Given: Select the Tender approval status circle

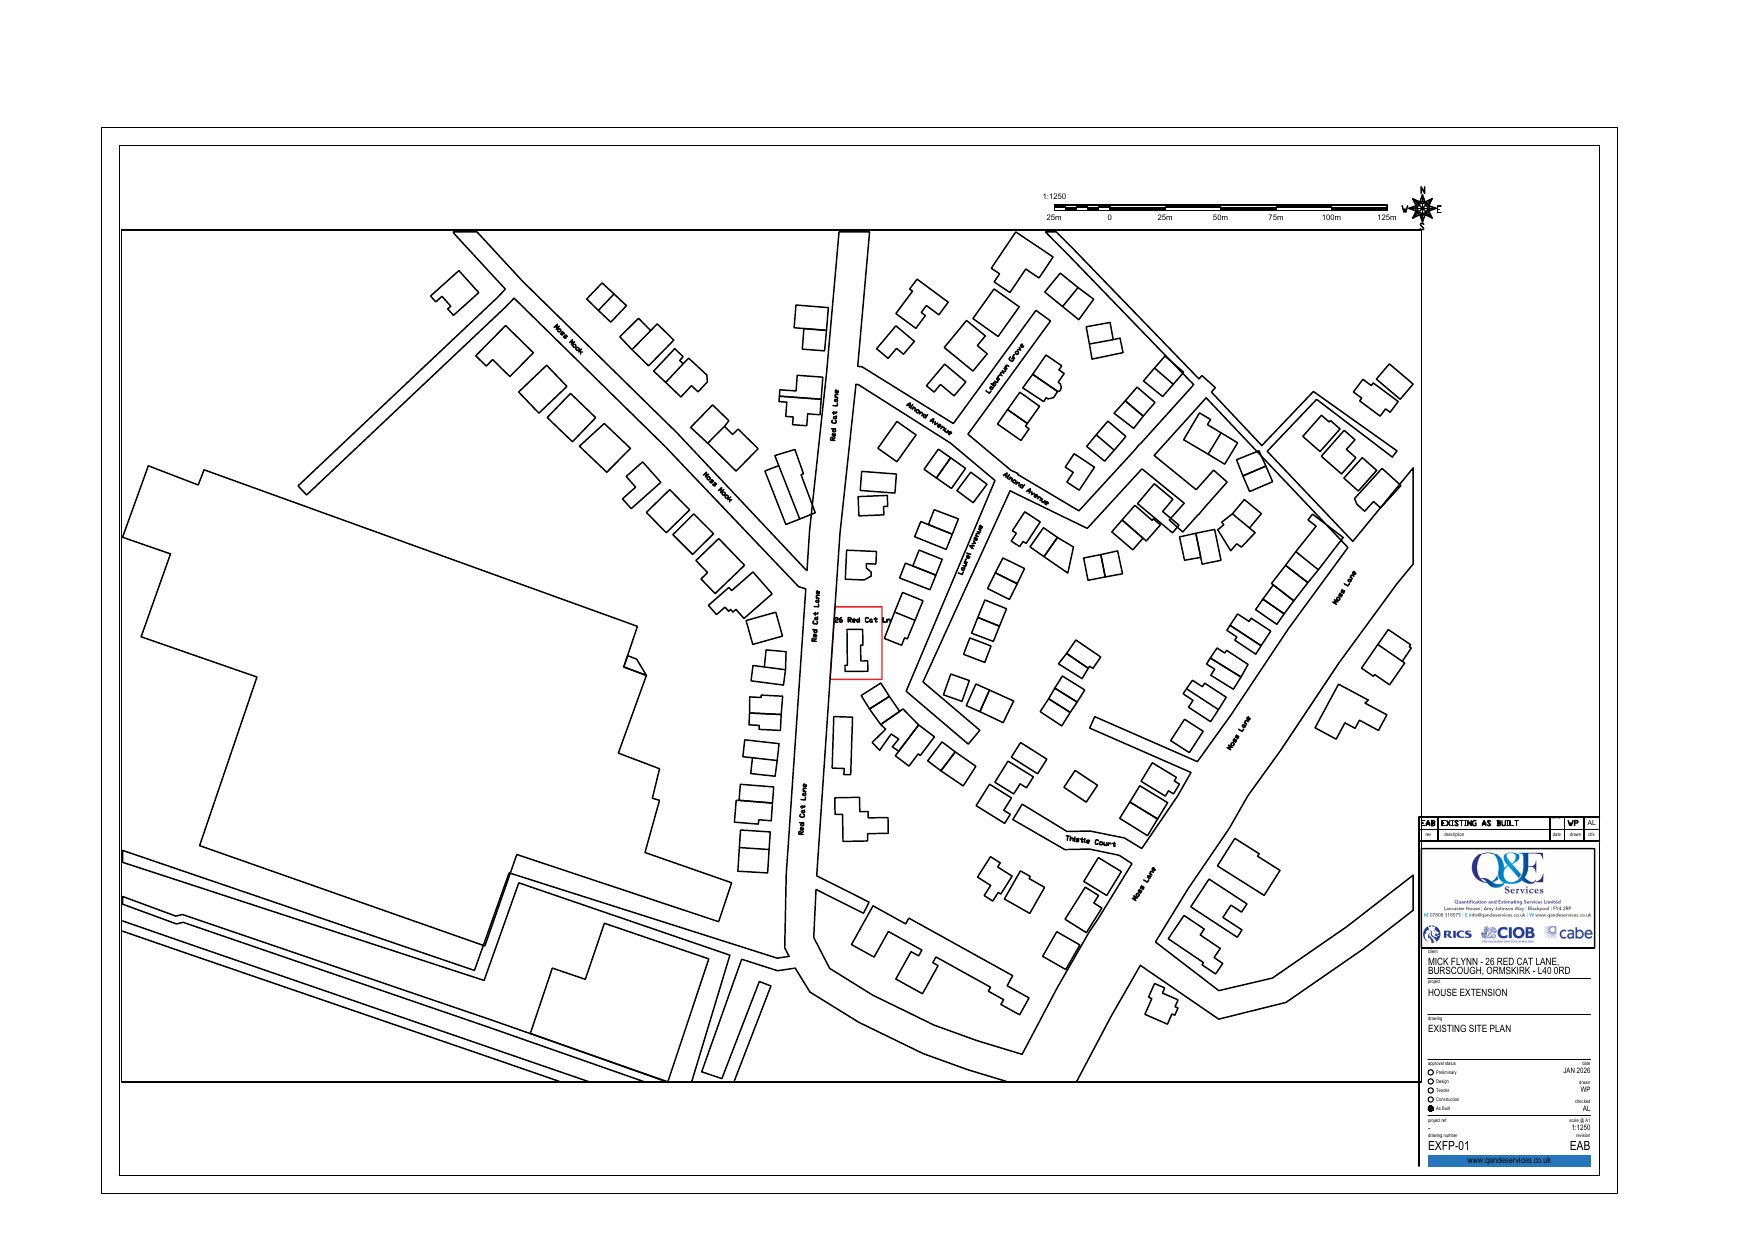Looking at the screenshot, I should point(1431,1091).
